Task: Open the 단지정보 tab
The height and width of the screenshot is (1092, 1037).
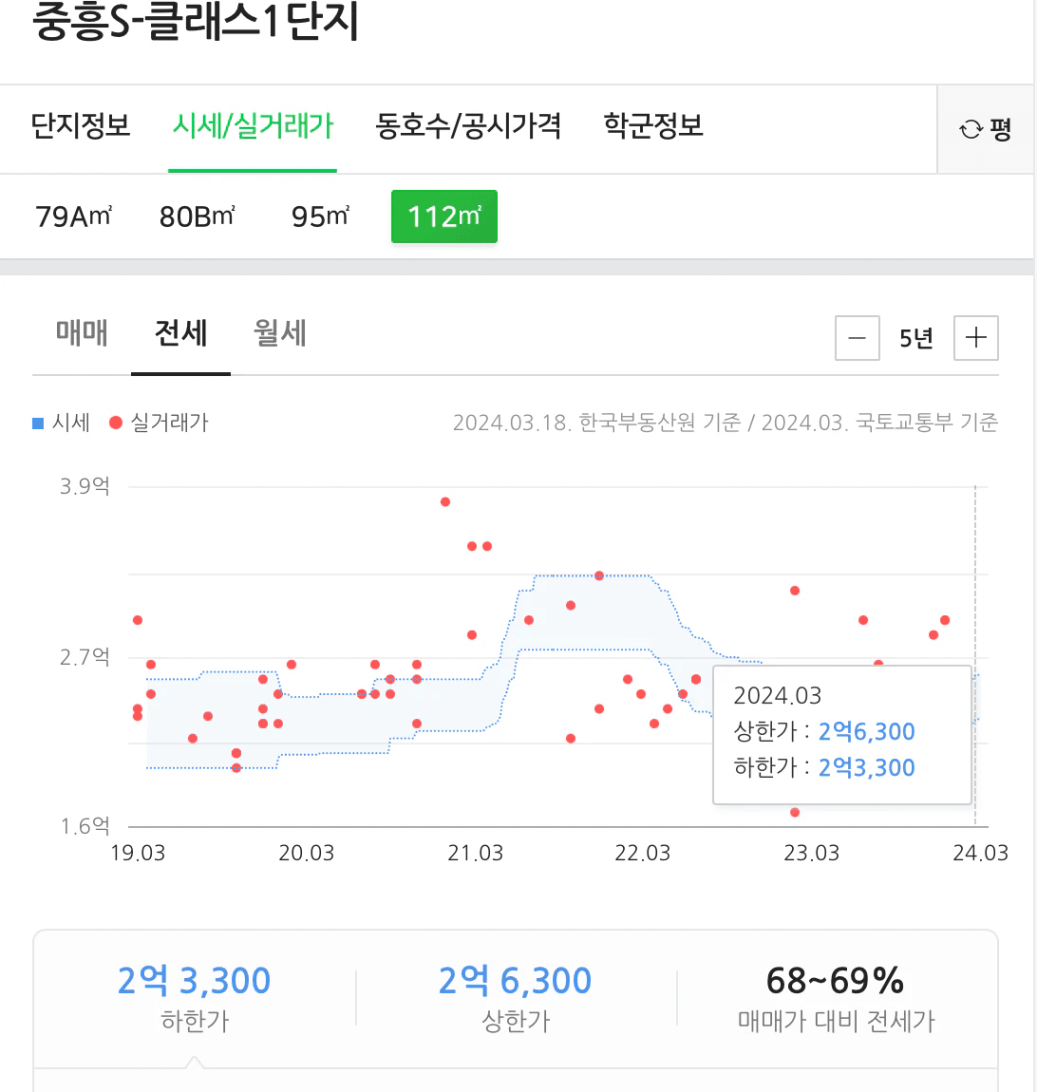Action: click(x=81, y=126)
